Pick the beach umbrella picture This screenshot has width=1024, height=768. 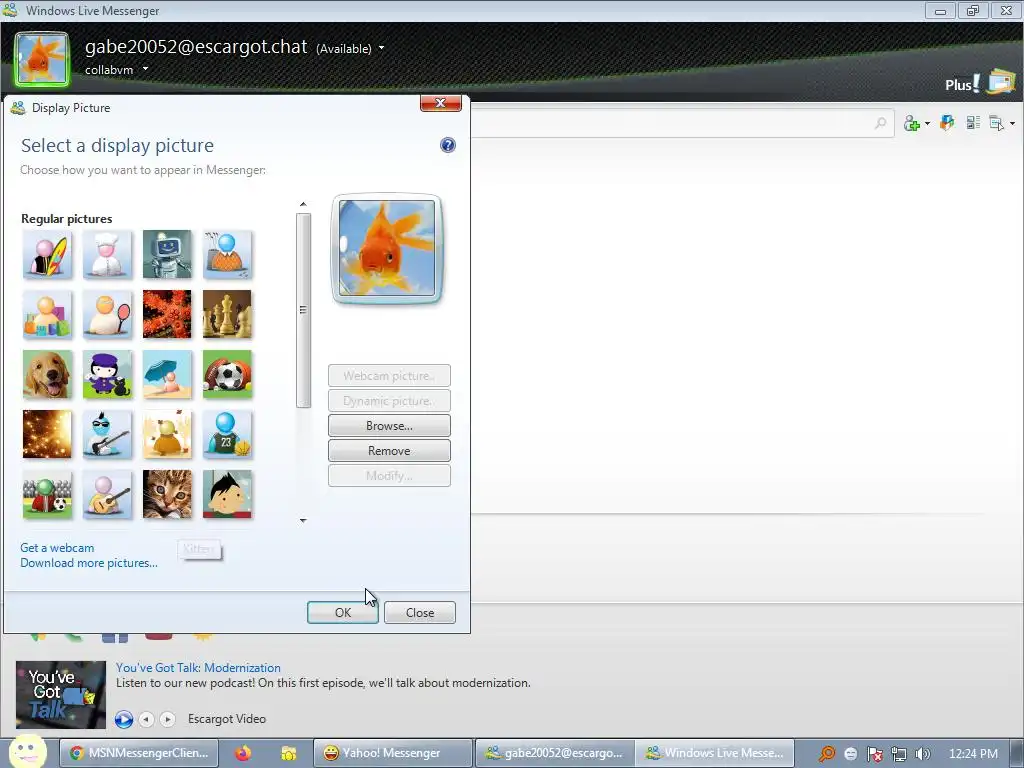167,374
